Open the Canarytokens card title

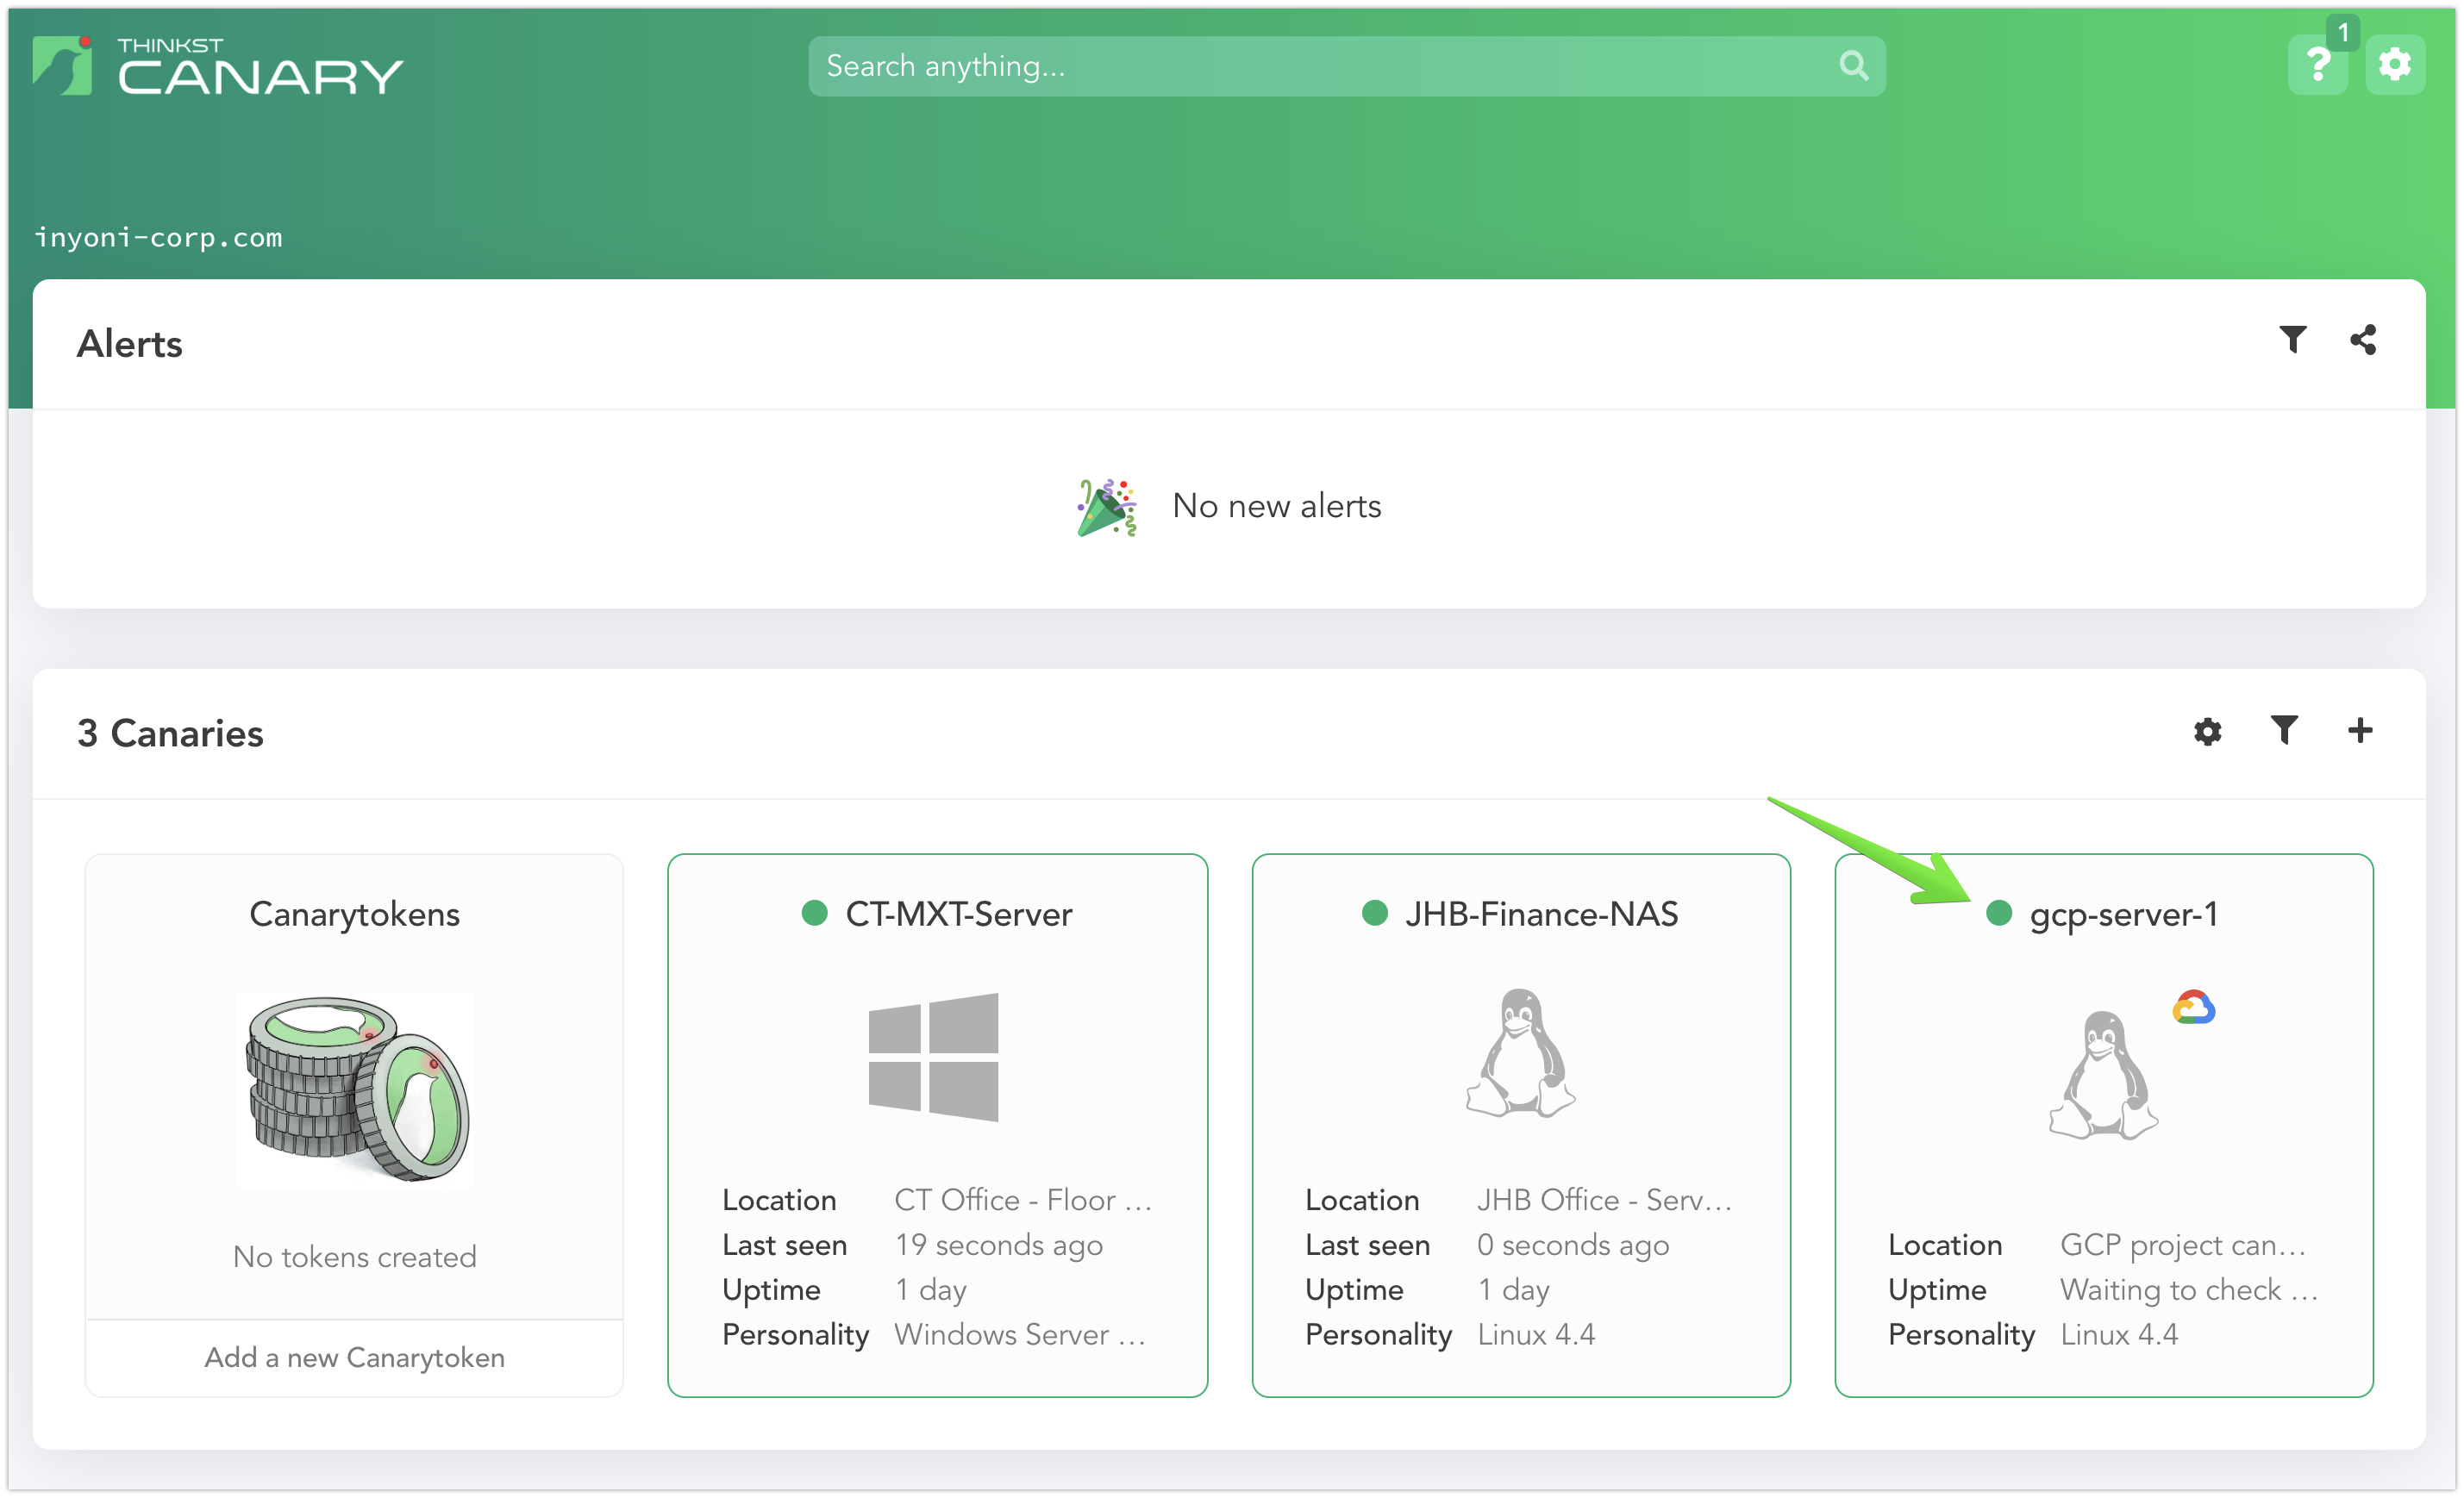pyautogui.click(x=355, y=915)
